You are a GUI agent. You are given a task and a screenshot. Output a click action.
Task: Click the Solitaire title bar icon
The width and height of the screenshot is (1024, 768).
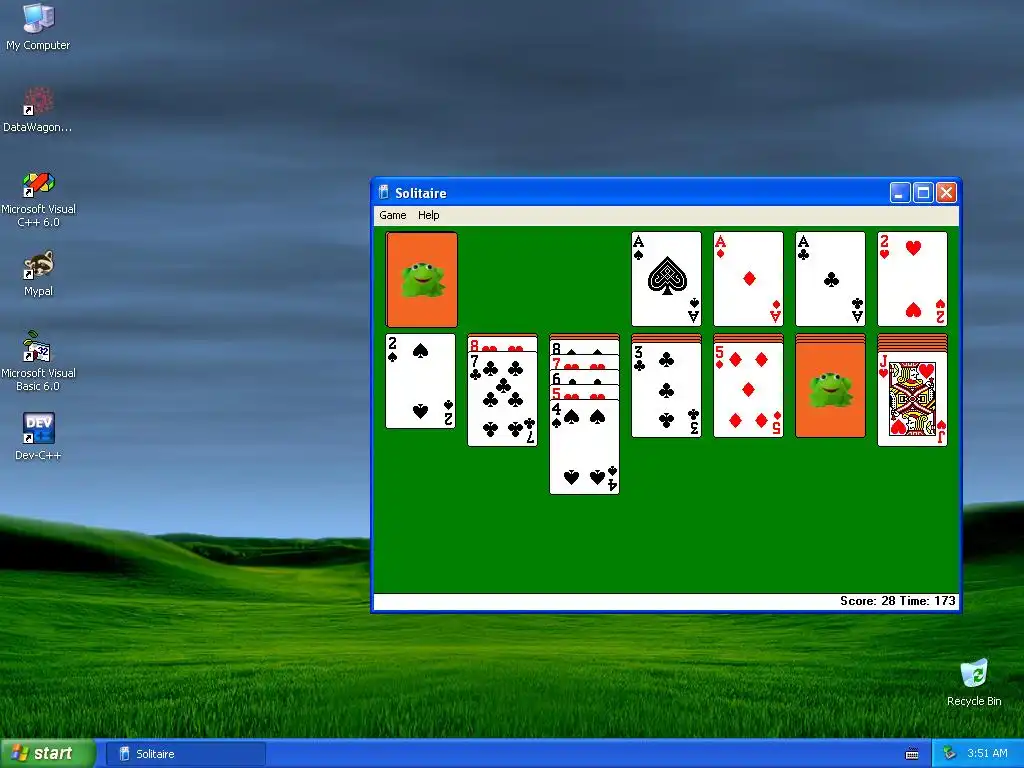click(x=384, y=193)
